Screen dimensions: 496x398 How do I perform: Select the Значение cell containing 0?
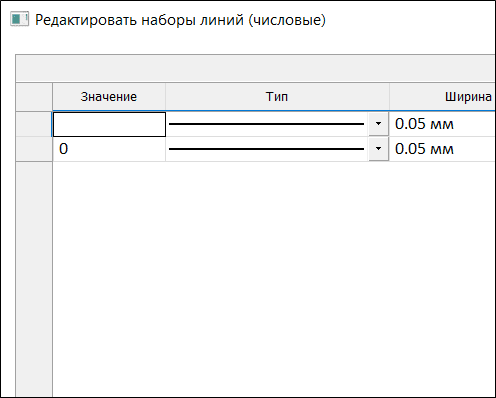[109, 149]
